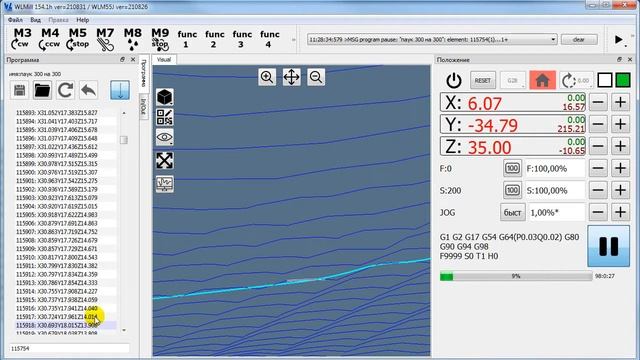Image resolution: width=640 pixels, height=360 pixels.
Task: Increase Z axis position
Action: pyautogui.click(x=620, y=146)
